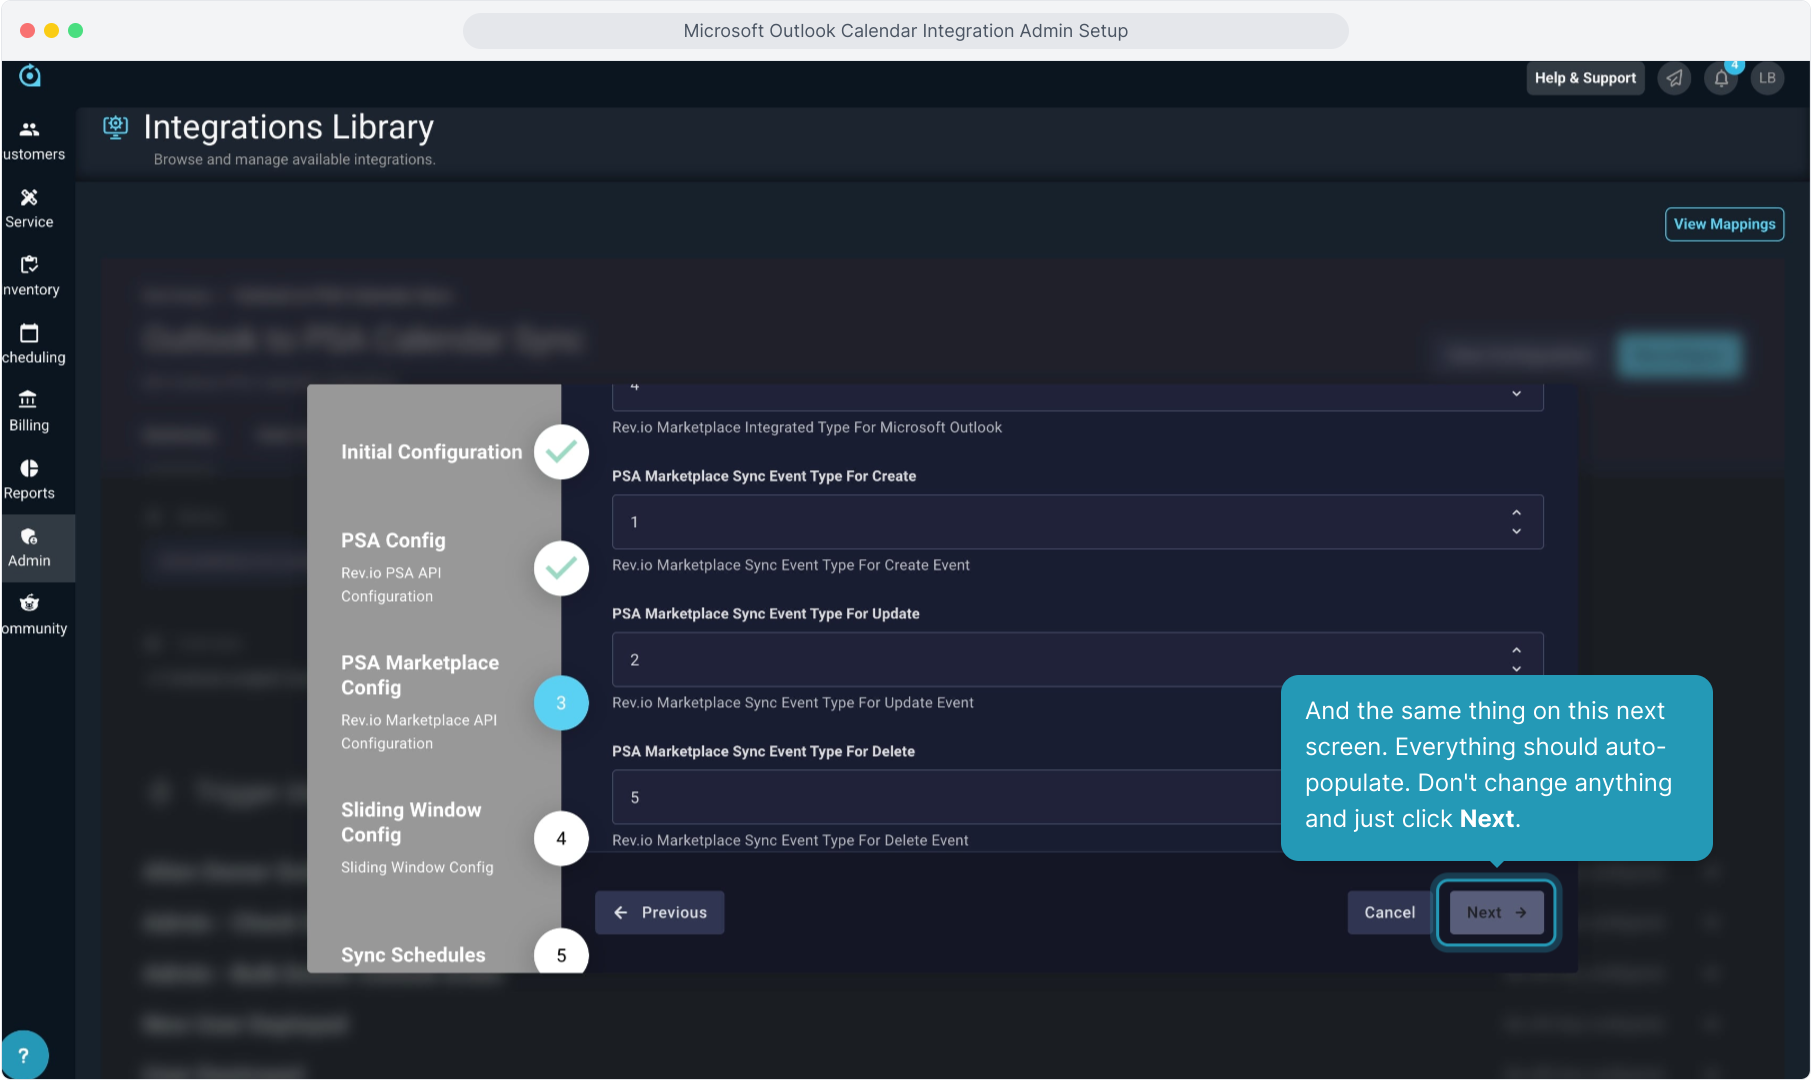Open Reports pie chart icon
Viewport: 1812px width, 1080px height.
[x=30, y=469]
